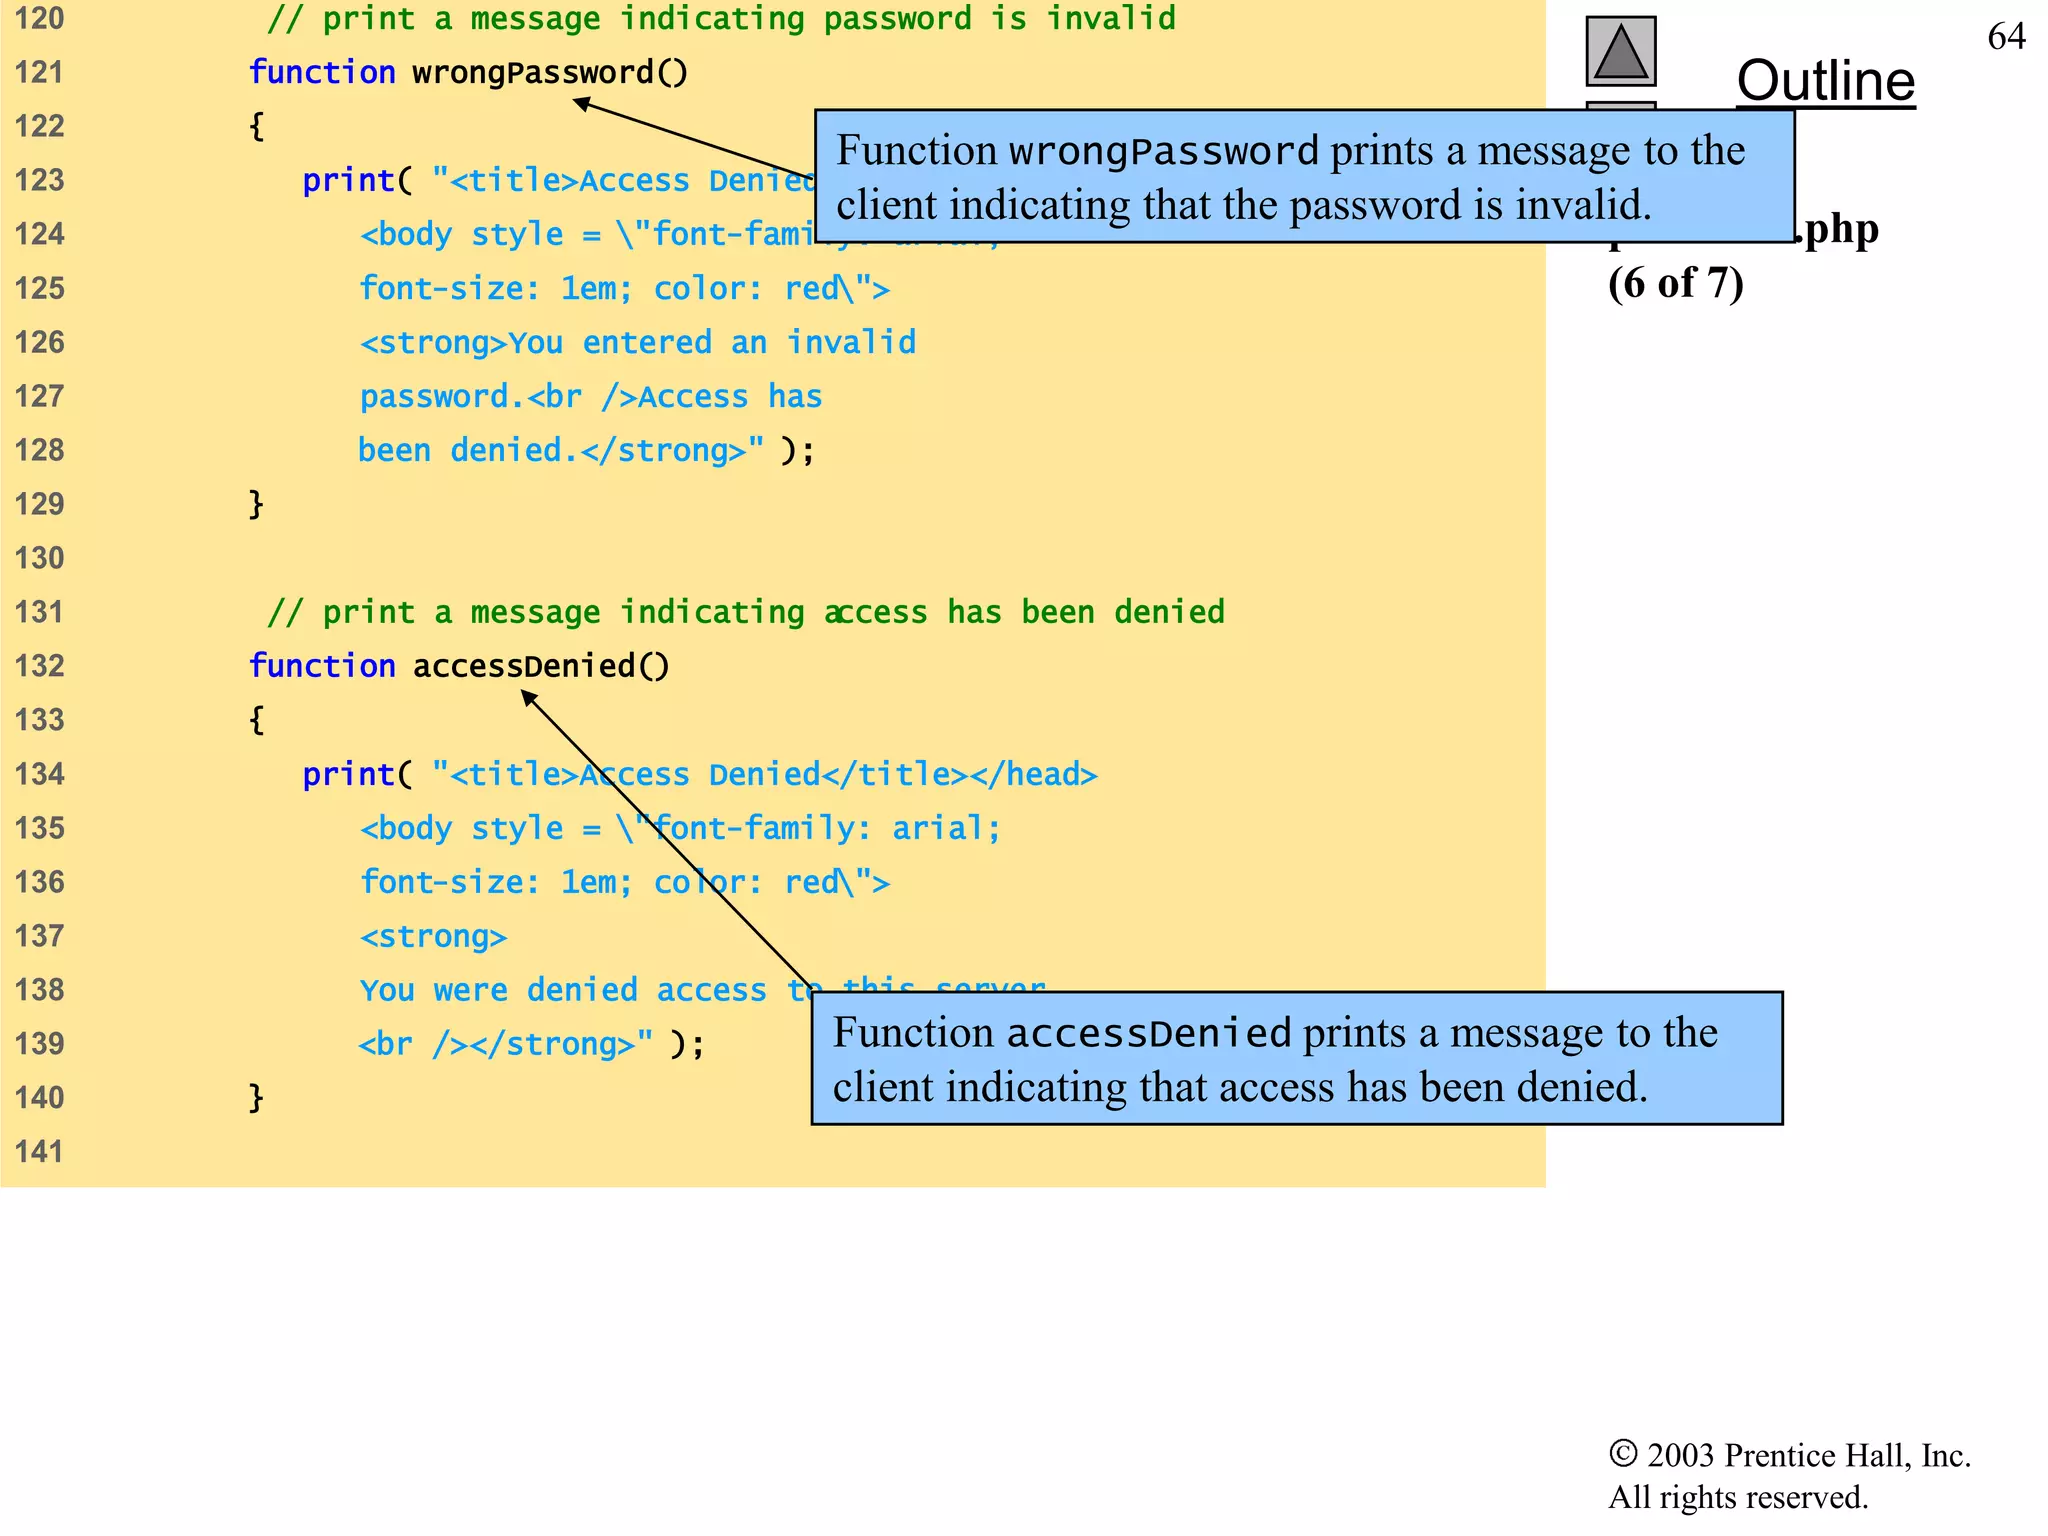Screen dimensions: 2048x1536
Task: Open the Outline heading link
Action: click(x=1825, y=81)
